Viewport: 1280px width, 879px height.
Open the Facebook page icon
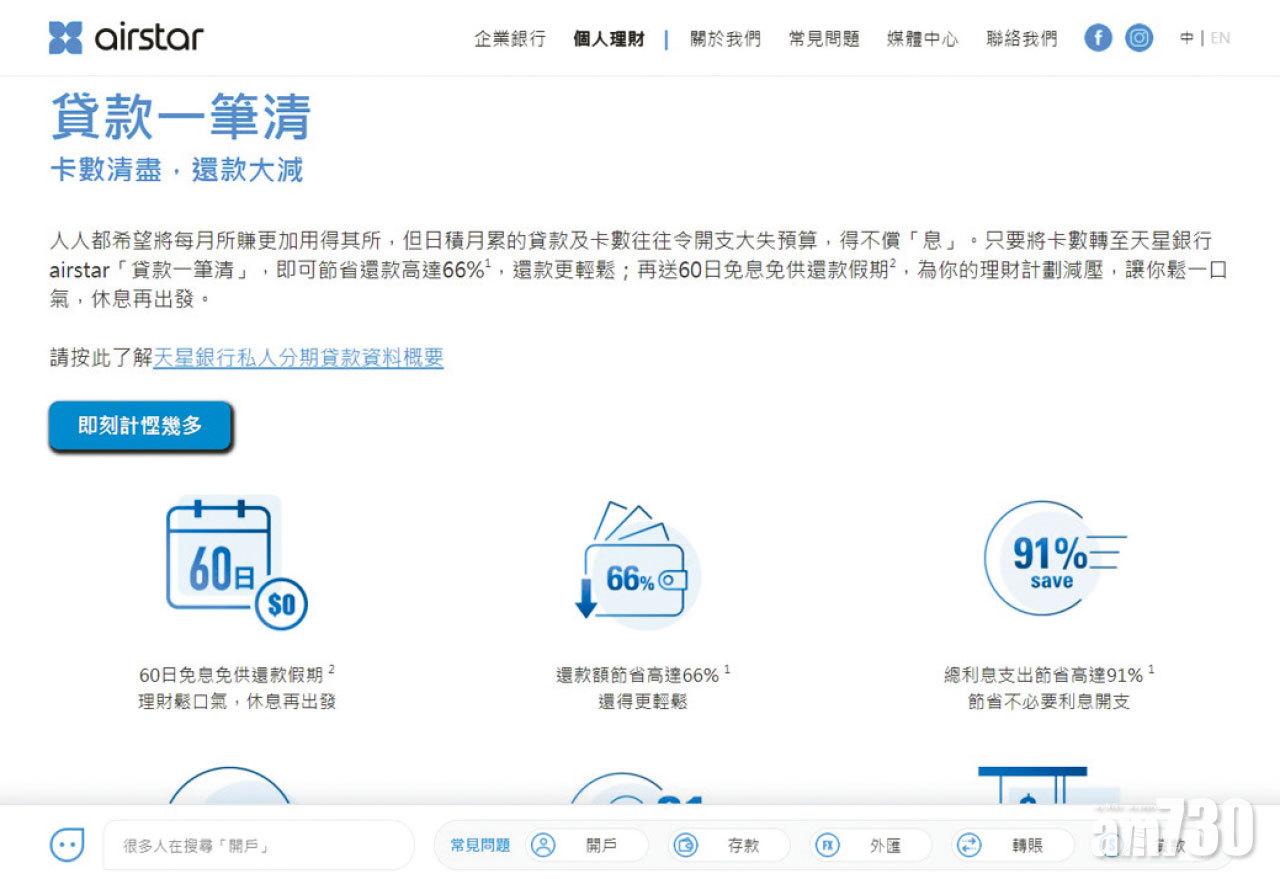pyautogui.click(x=1098, y=38)
